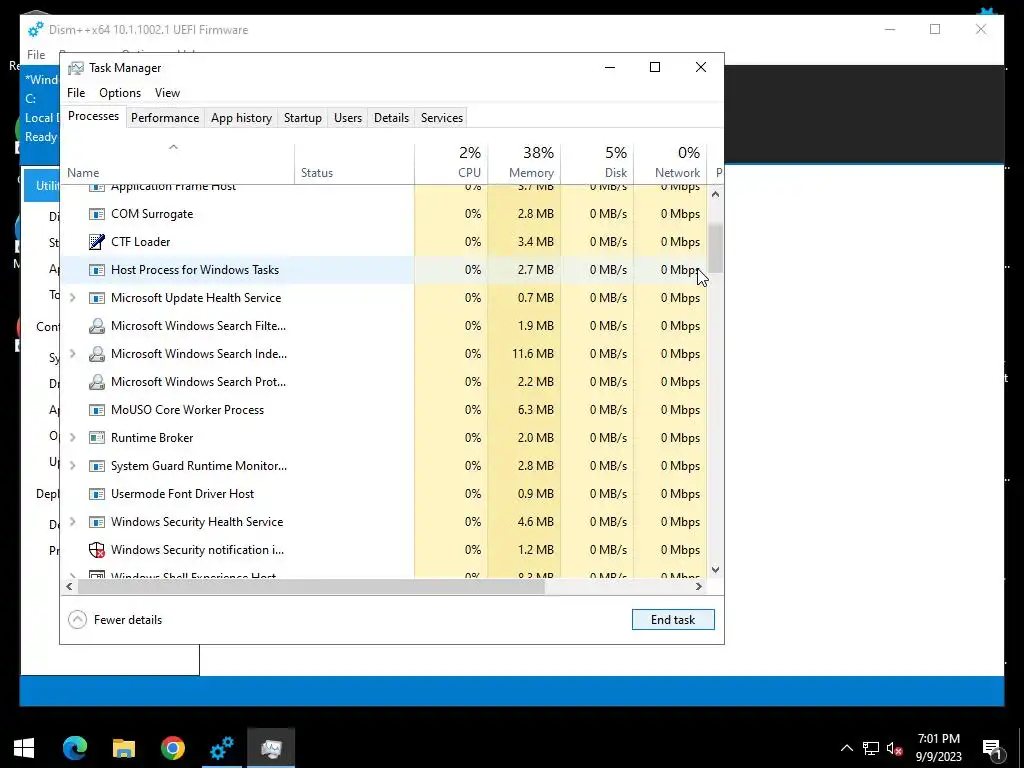Expand the Windows Security Health Service row

pyautogui.click(x=72, y=522)
